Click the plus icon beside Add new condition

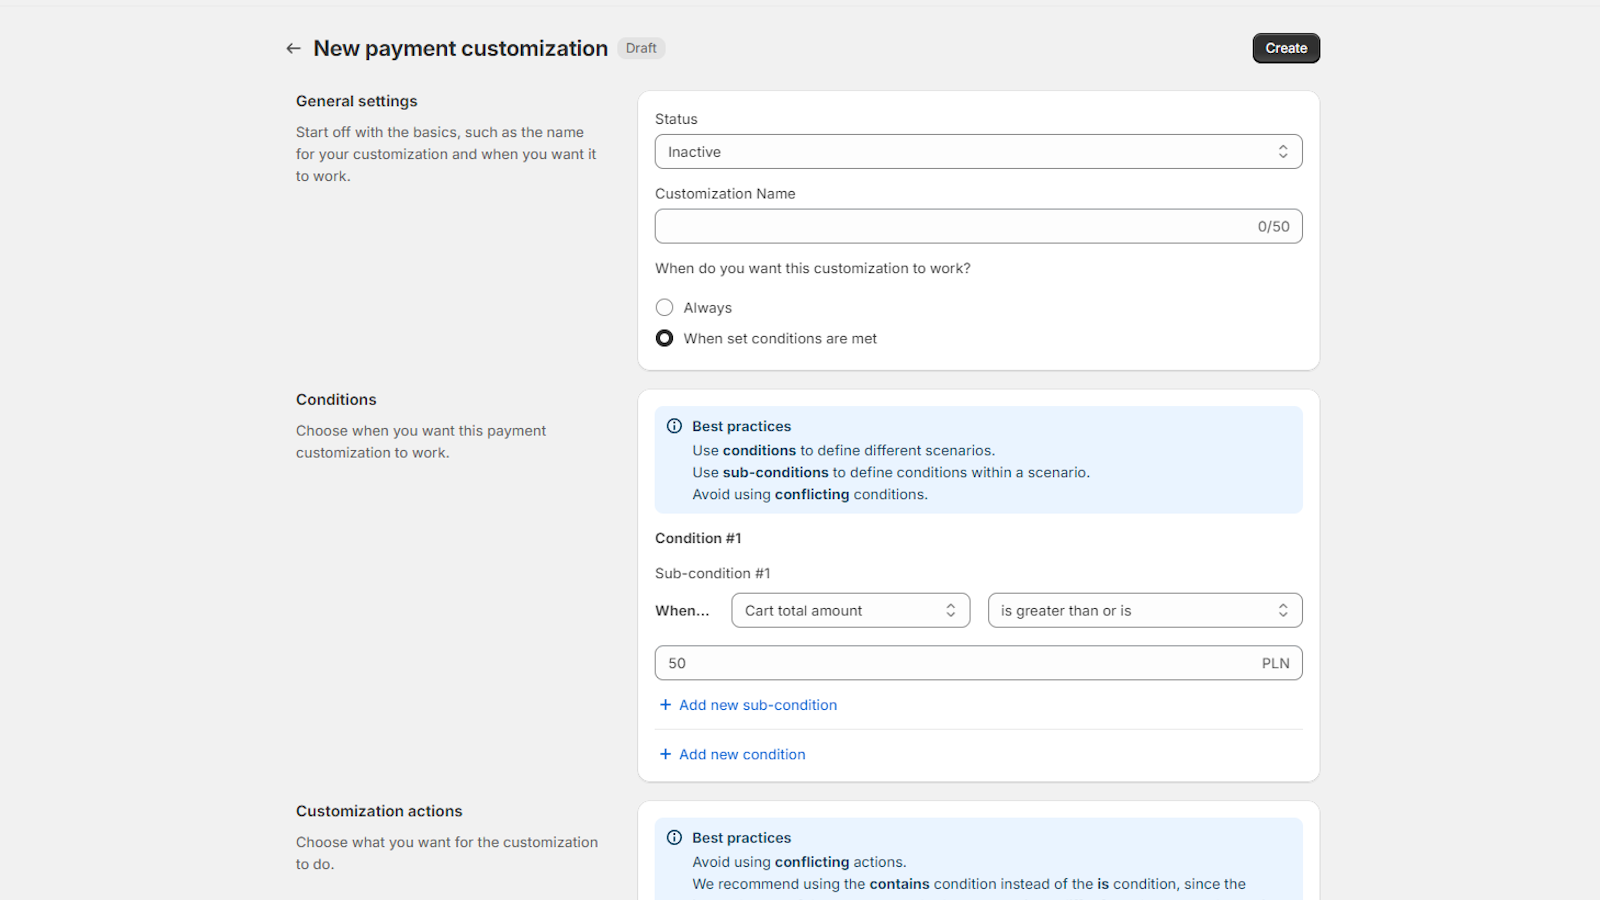pyautogui.click(x=666, y=754)
